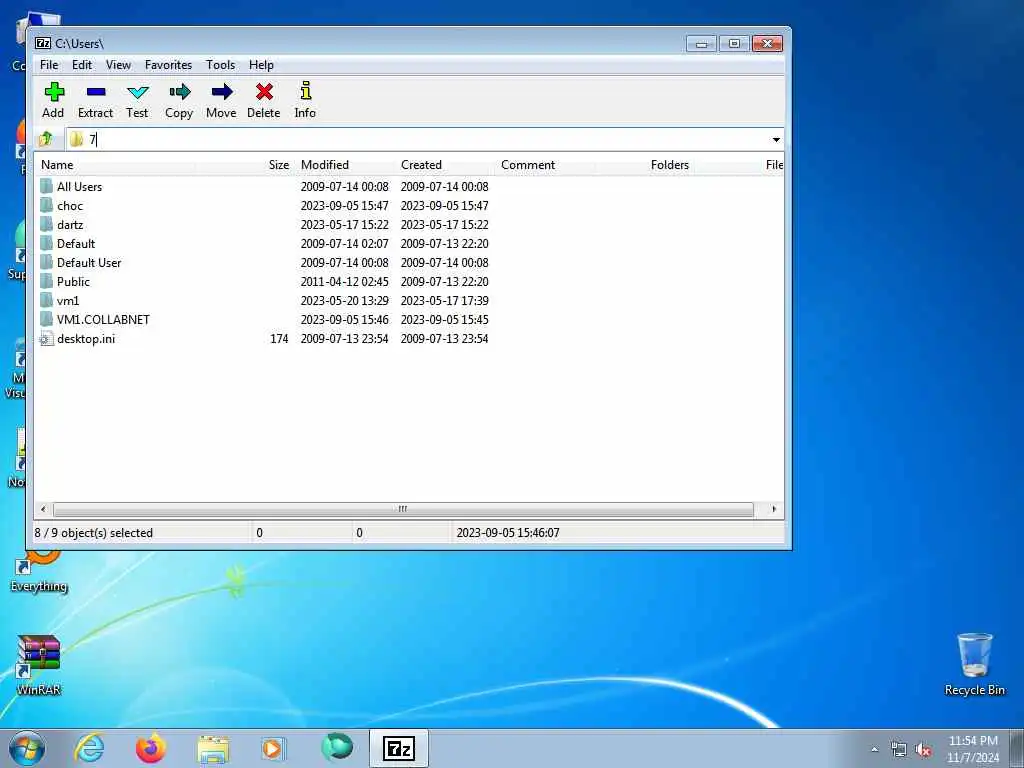Image resolution: width=1024 pixels, height=768 pixels.
Task: Sort by the Name column header
Action: pyautogui.click(x=115, y=165)
